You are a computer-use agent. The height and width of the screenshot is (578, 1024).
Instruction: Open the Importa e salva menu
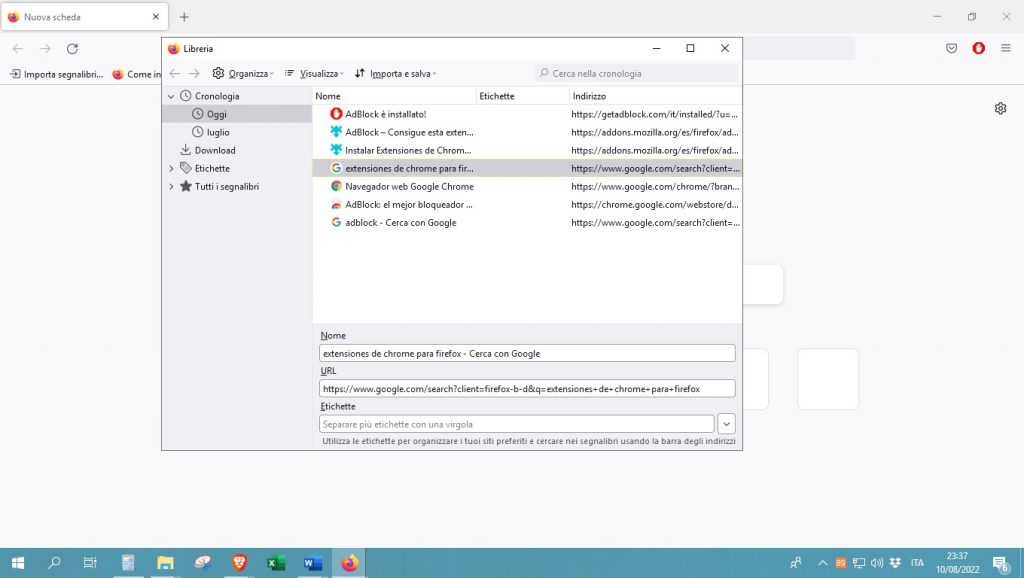coord(396,73)
